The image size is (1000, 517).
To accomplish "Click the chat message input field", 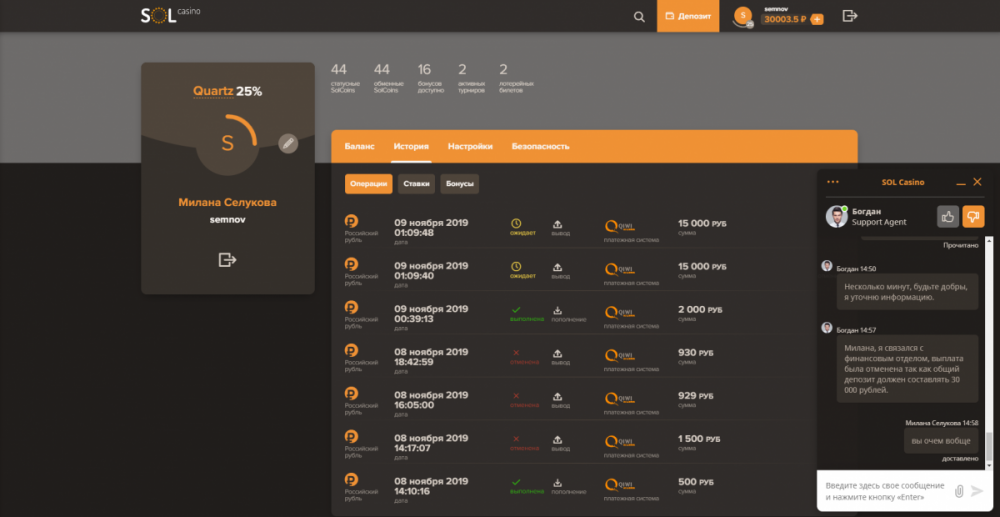I will click(883, 491).
